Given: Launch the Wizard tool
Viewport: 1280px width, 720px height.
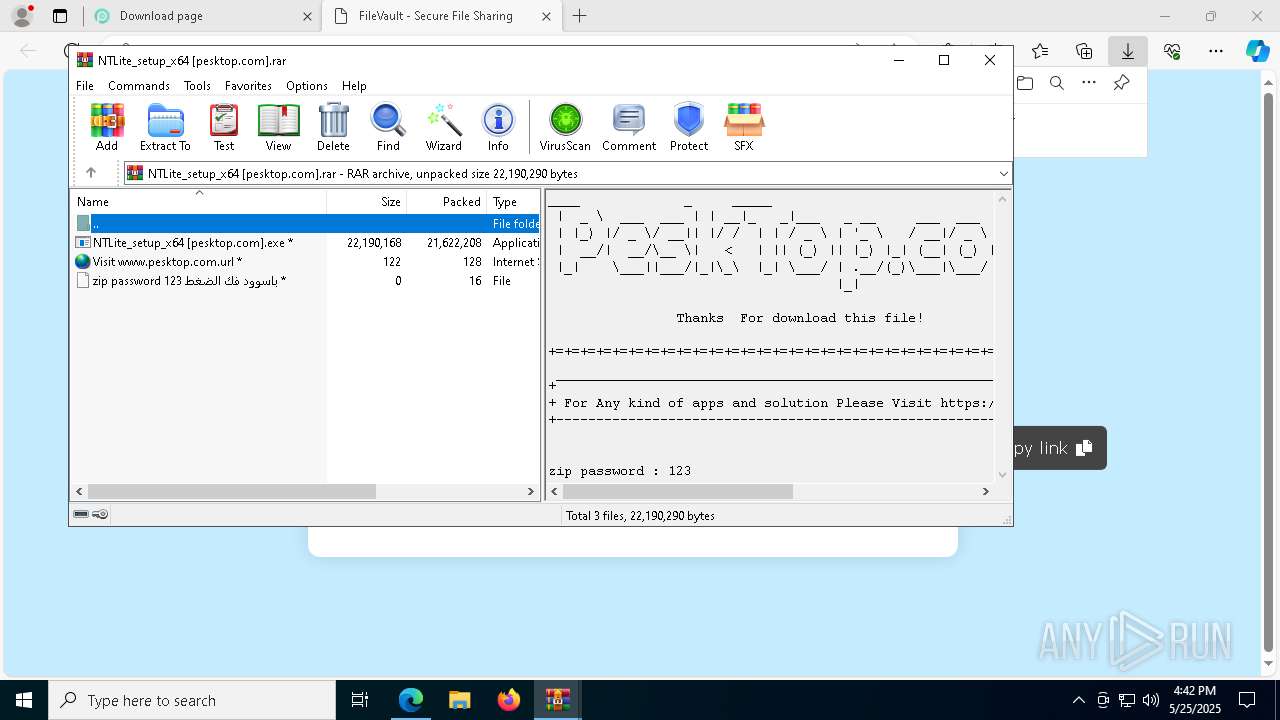Looking at the screenshot, I should click(444, 127).
